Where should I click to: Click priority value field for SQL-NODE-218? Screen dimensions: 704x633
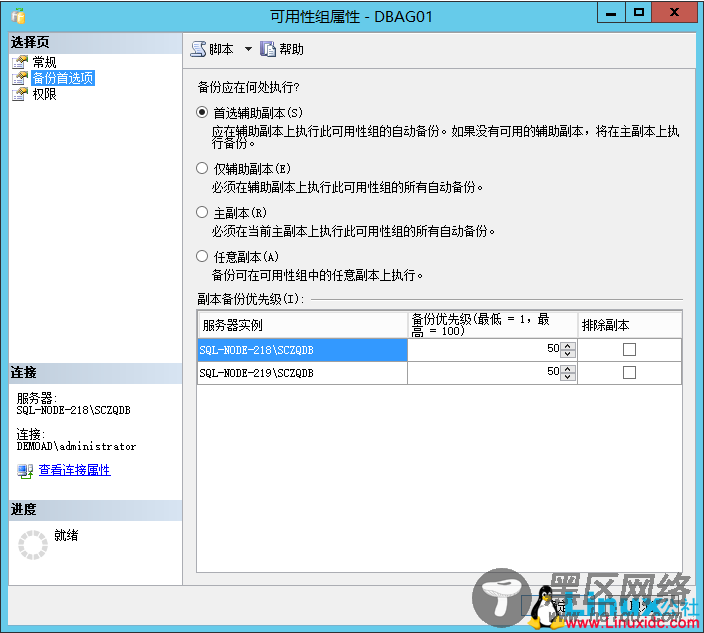point(485,349)
